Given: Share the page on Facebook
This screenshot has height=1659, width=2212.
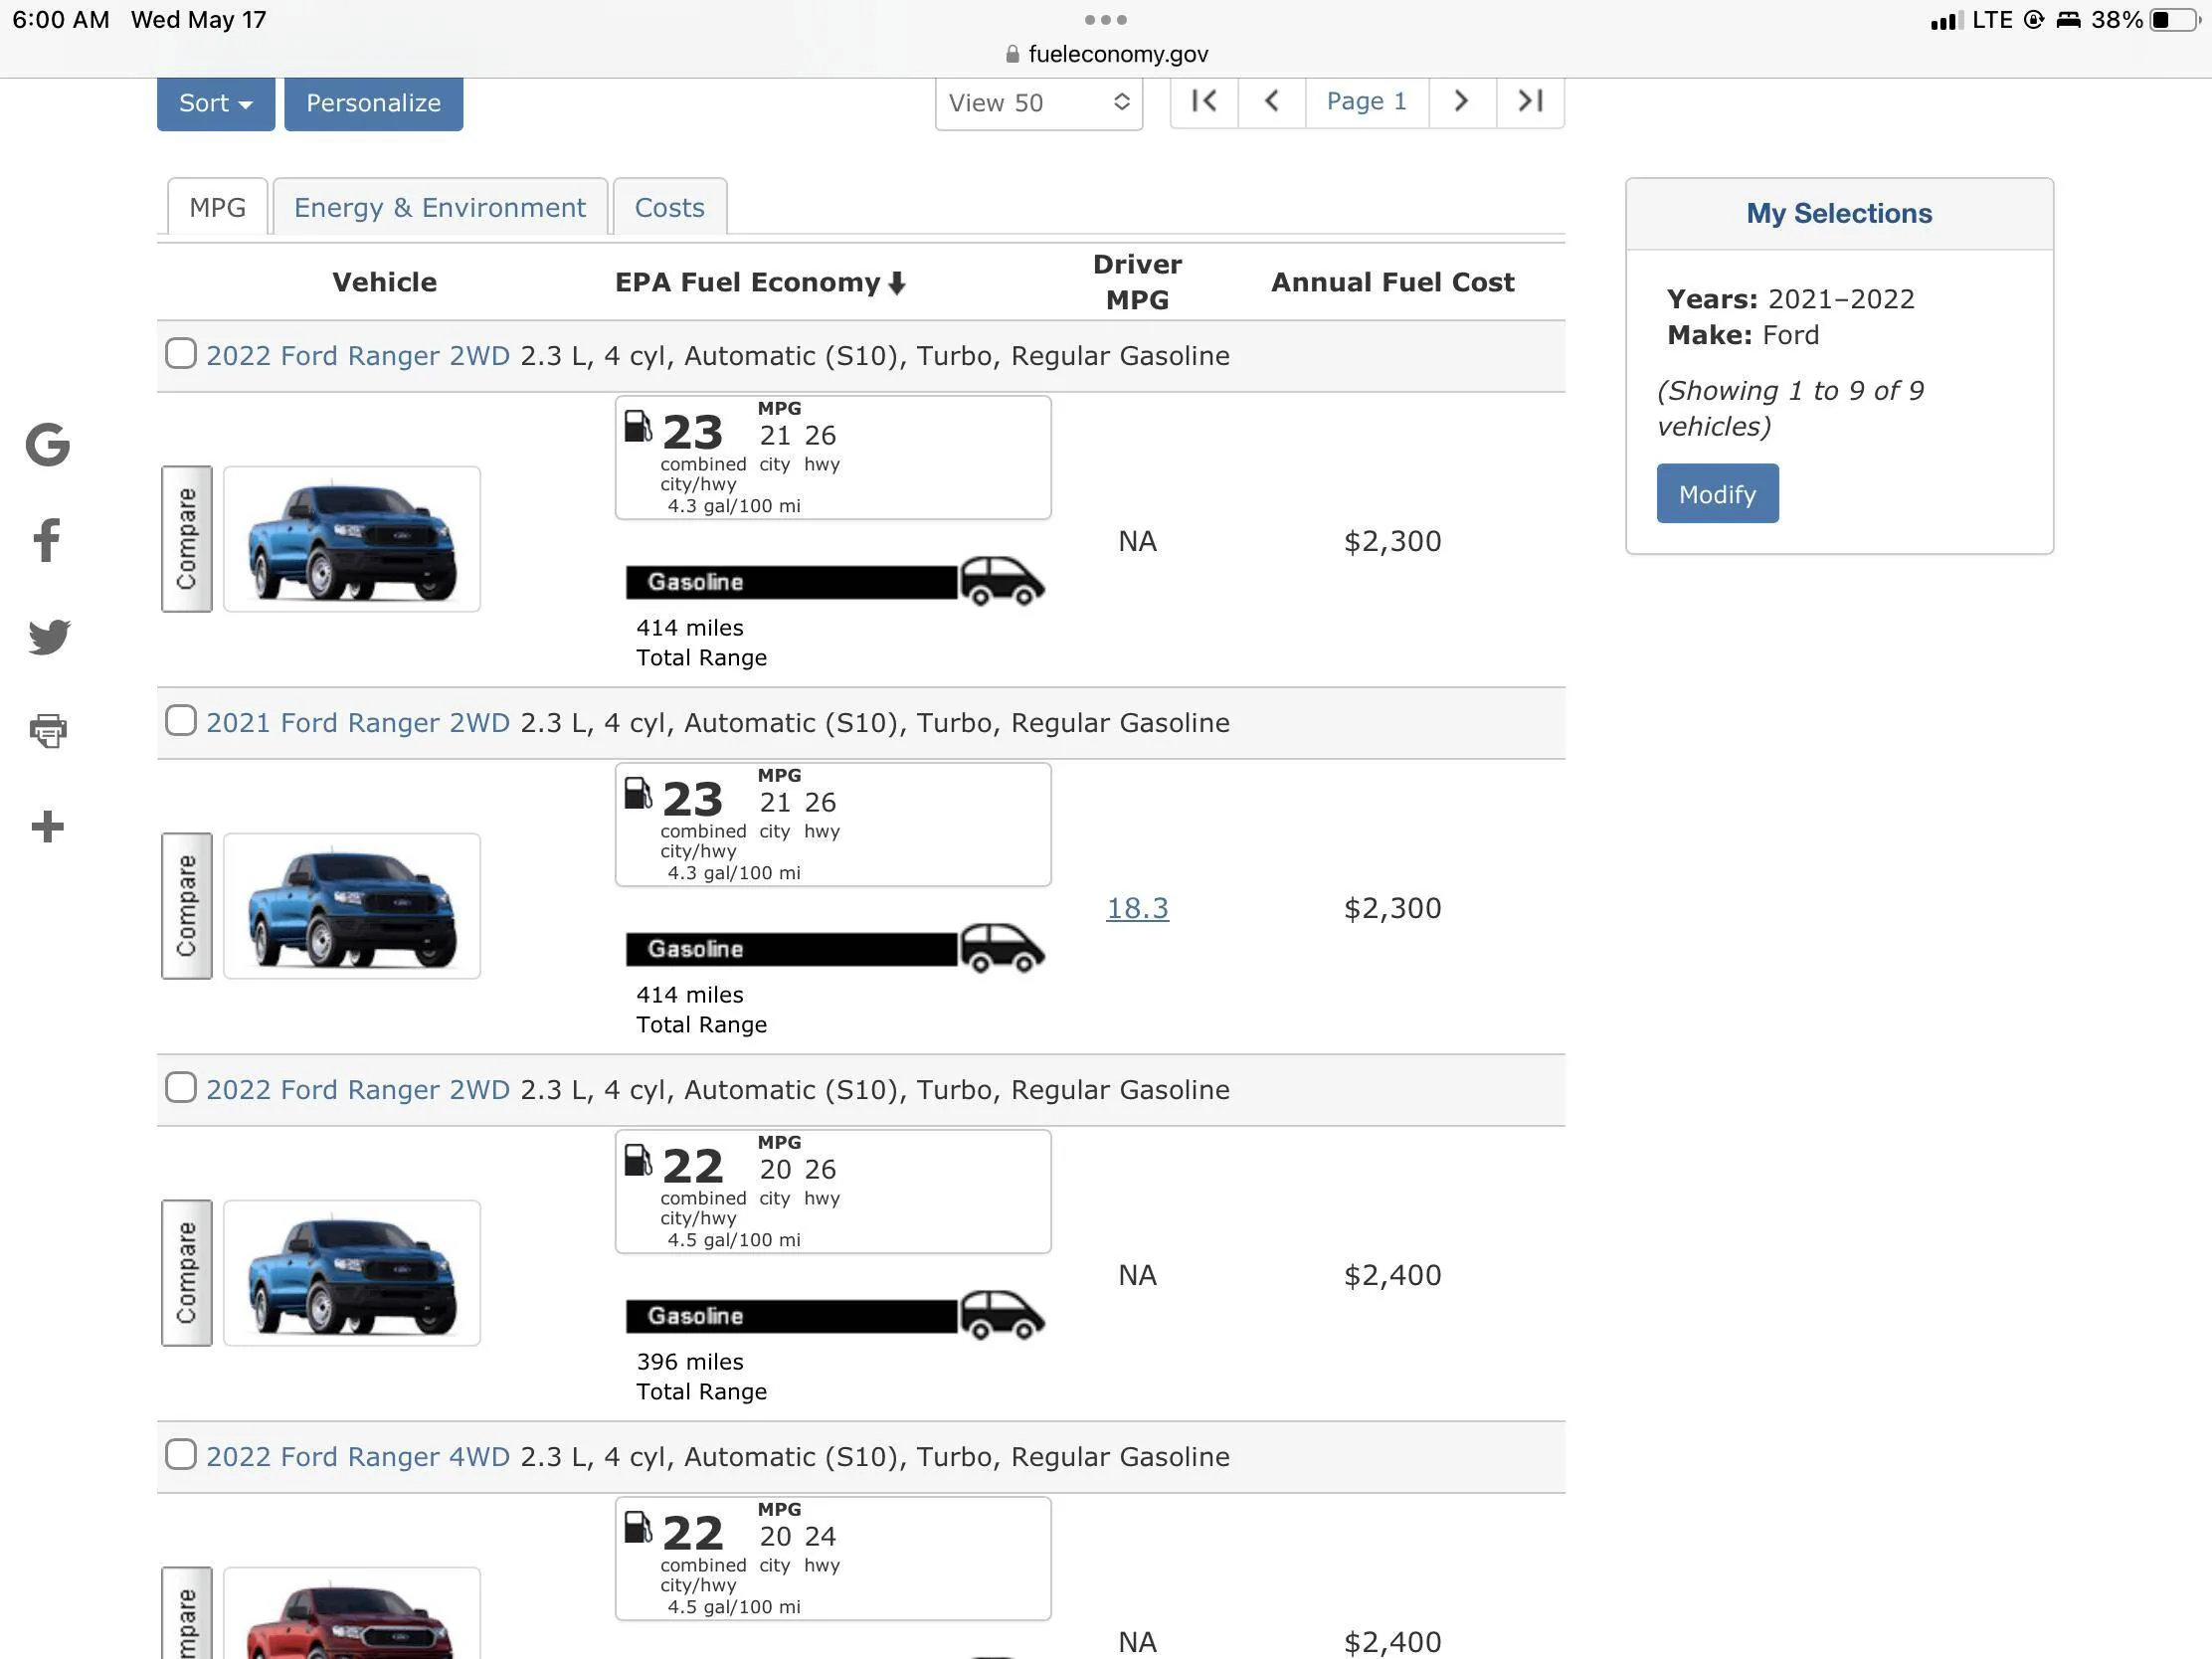Looking at the screenshot, I should [47, 540].
